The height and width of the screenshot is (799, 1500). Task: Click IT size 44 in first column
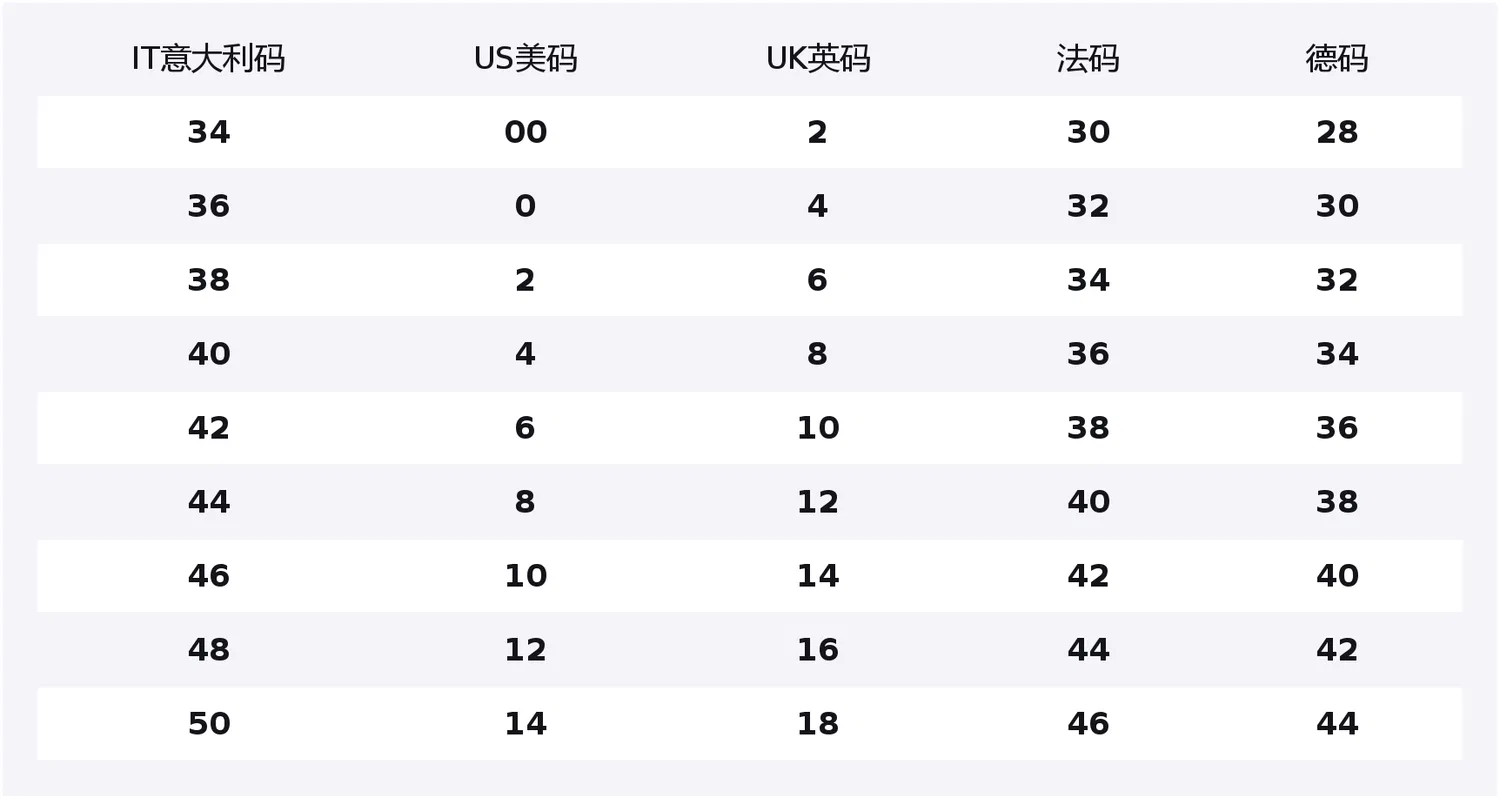click(209, 502)
